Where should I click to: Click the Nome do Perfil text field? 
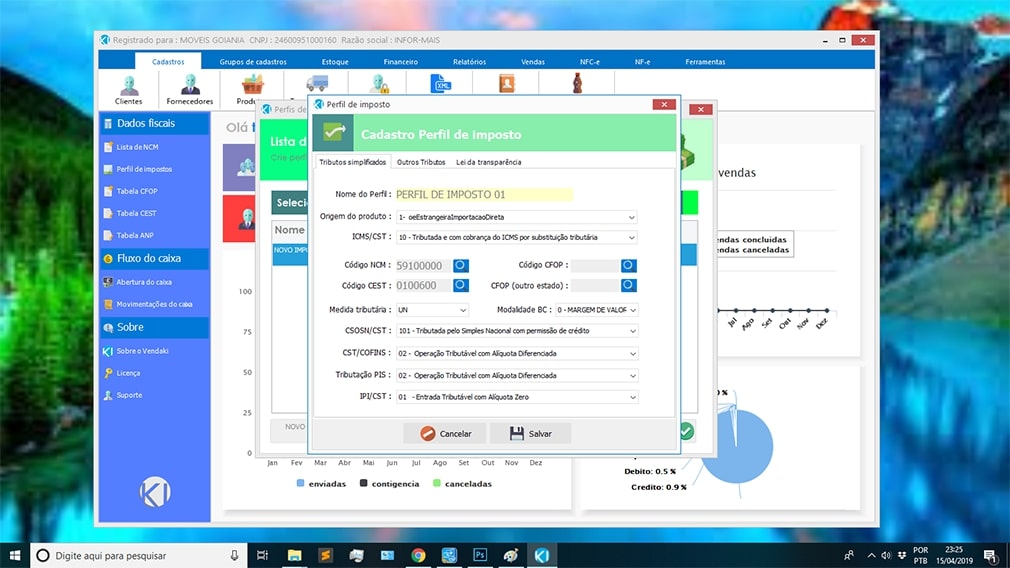point(483,194)
